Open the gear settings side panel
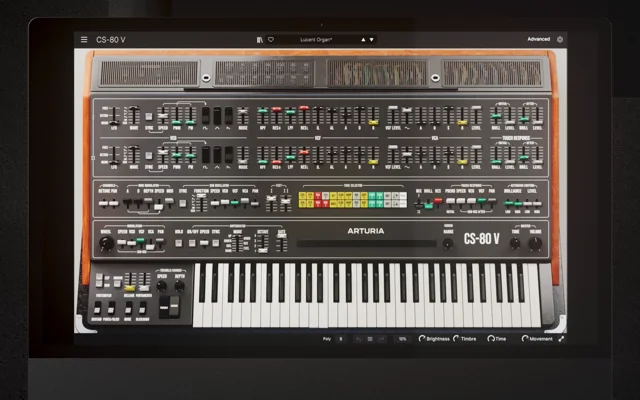This screenshot has width=640, height=400. (x=560, y=39)
